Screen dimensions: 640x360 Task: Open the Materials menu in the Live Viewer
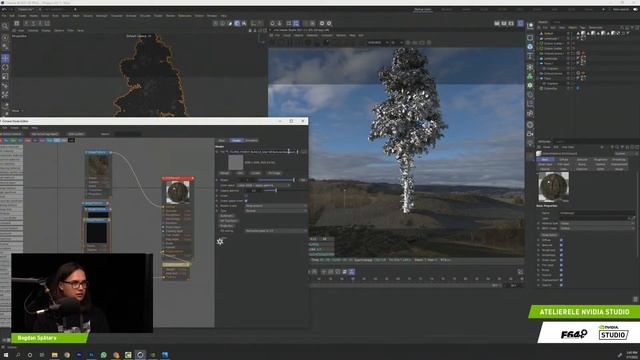click(312, 36)
